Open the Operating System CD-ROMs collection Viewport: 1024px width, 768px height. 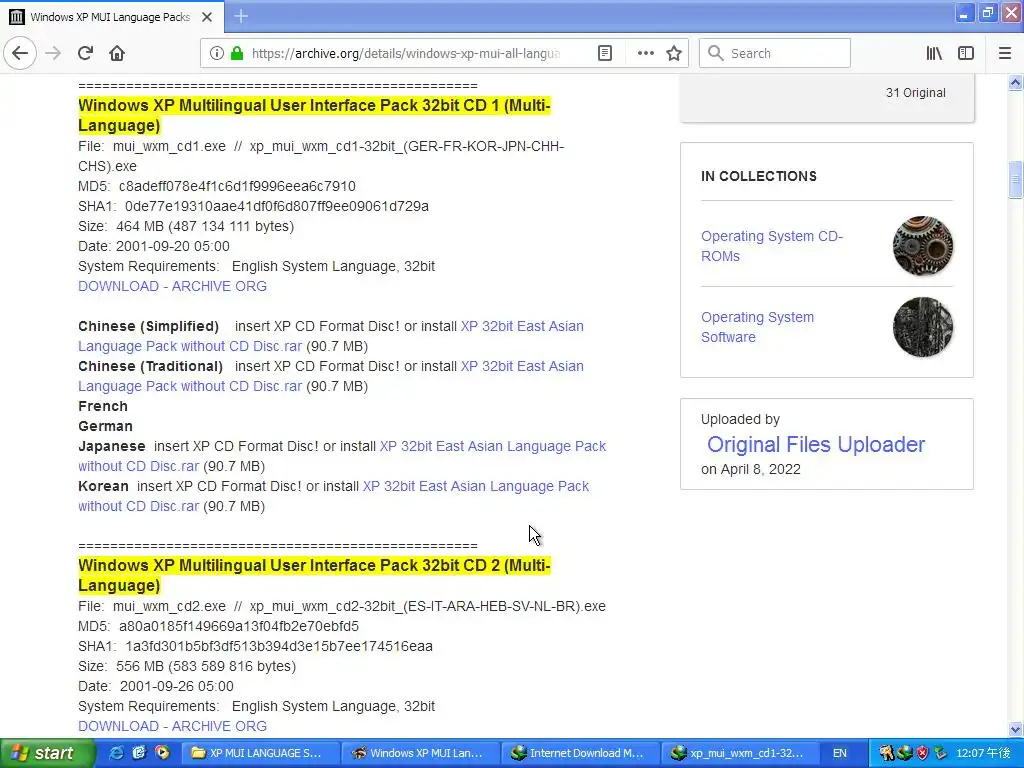771,246
